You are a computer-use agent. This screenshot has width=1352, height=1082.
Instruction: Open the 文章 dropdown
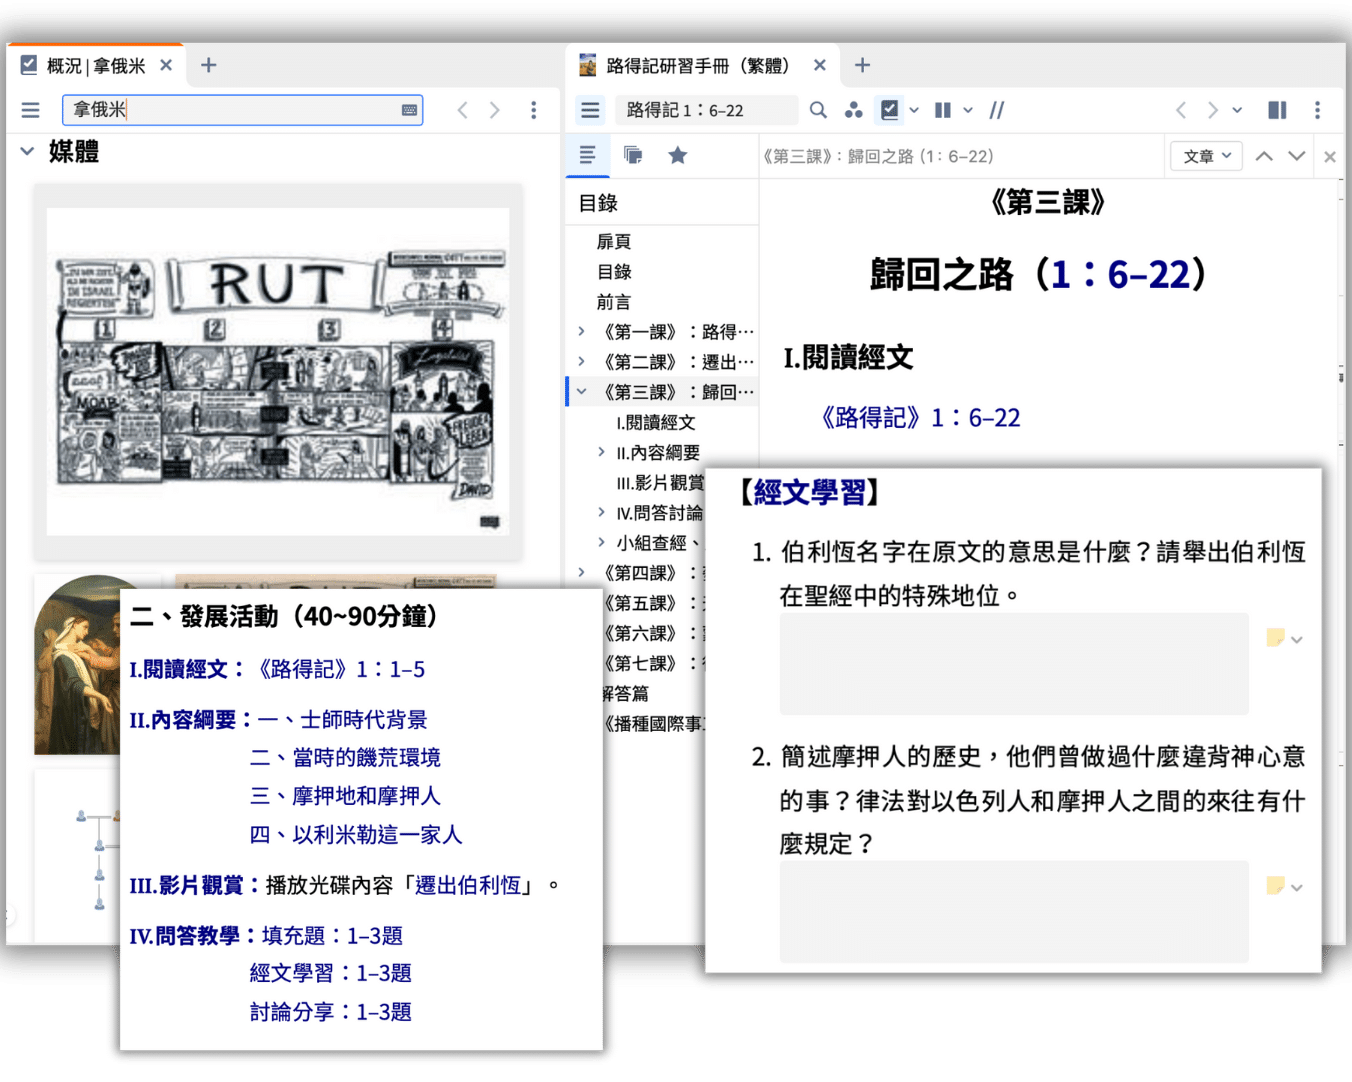pos(1206,156)
